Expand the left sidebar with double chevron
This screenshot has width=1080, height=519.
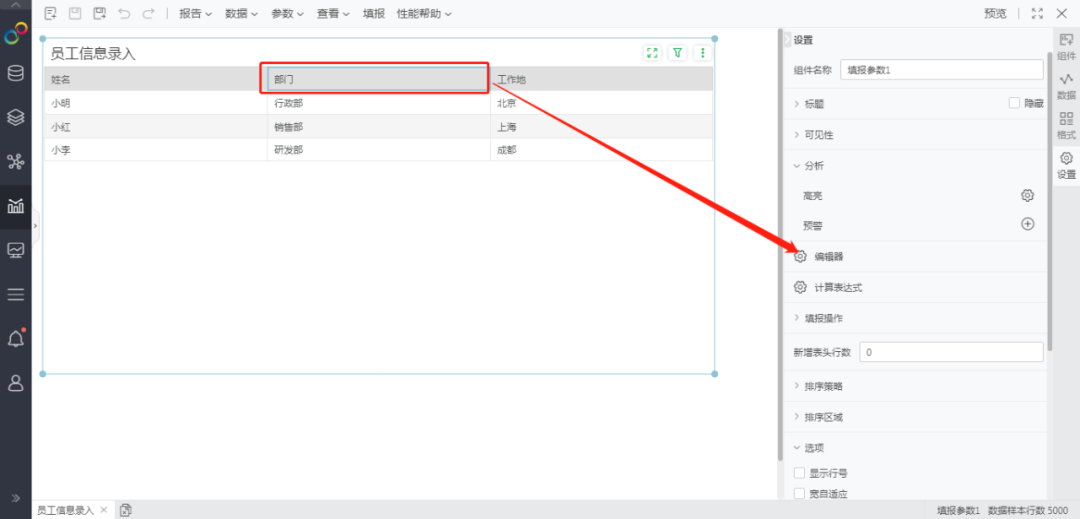click(x=16, y=498)
